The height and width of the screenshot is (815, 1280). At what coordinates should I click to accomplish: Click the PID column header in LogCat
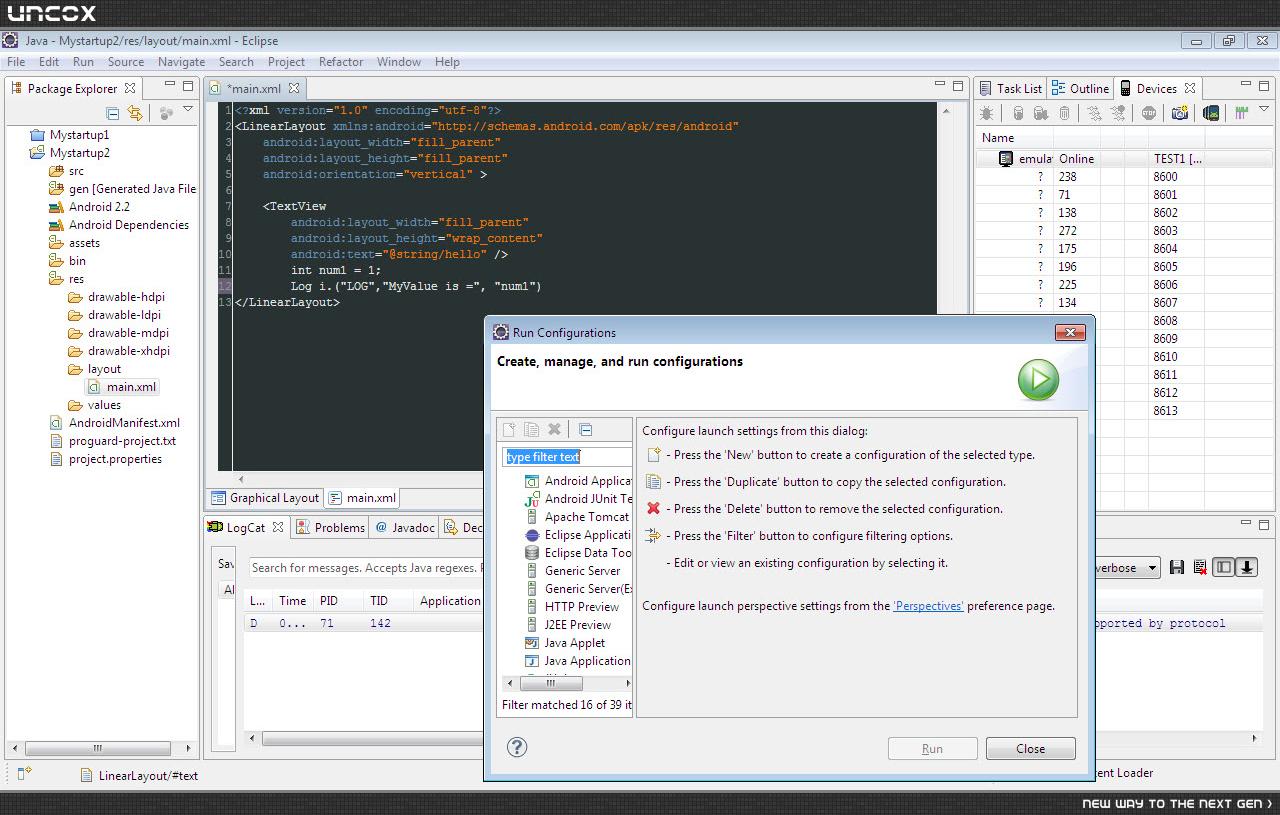(338, 600)
